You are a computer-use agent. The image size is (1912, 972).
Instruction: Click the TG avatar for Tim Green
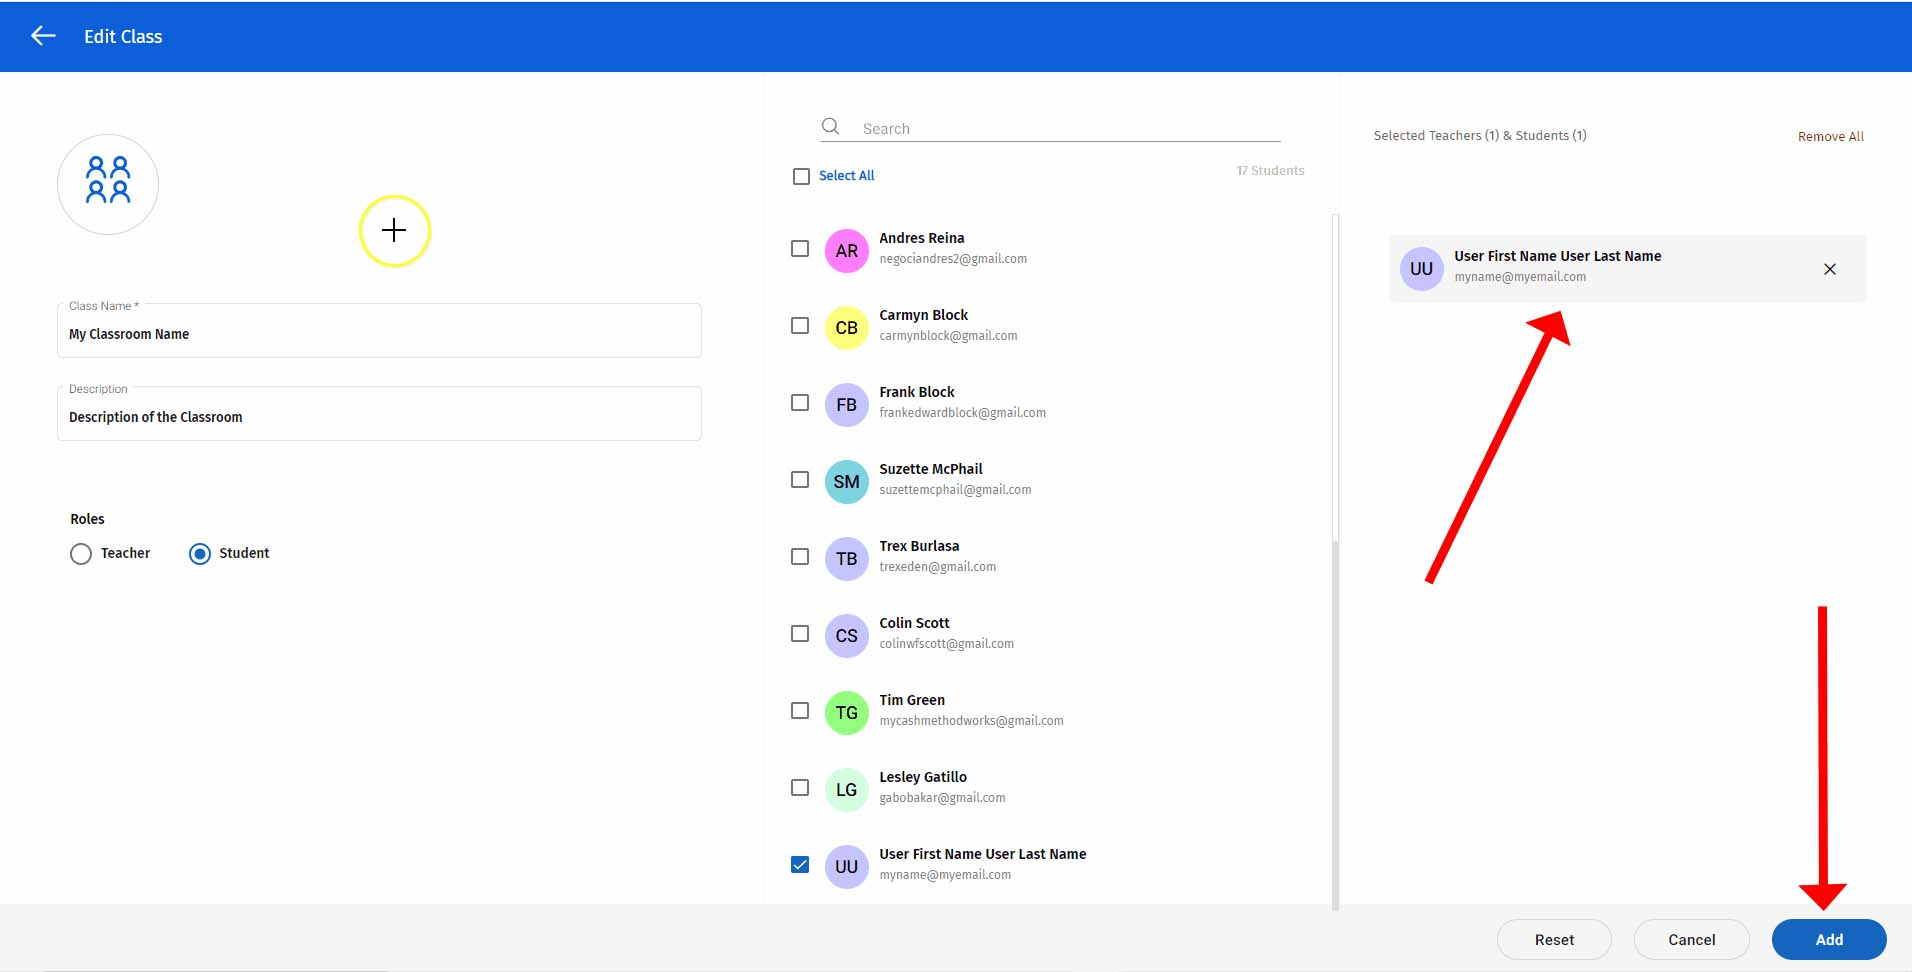(x=846, y=712)
